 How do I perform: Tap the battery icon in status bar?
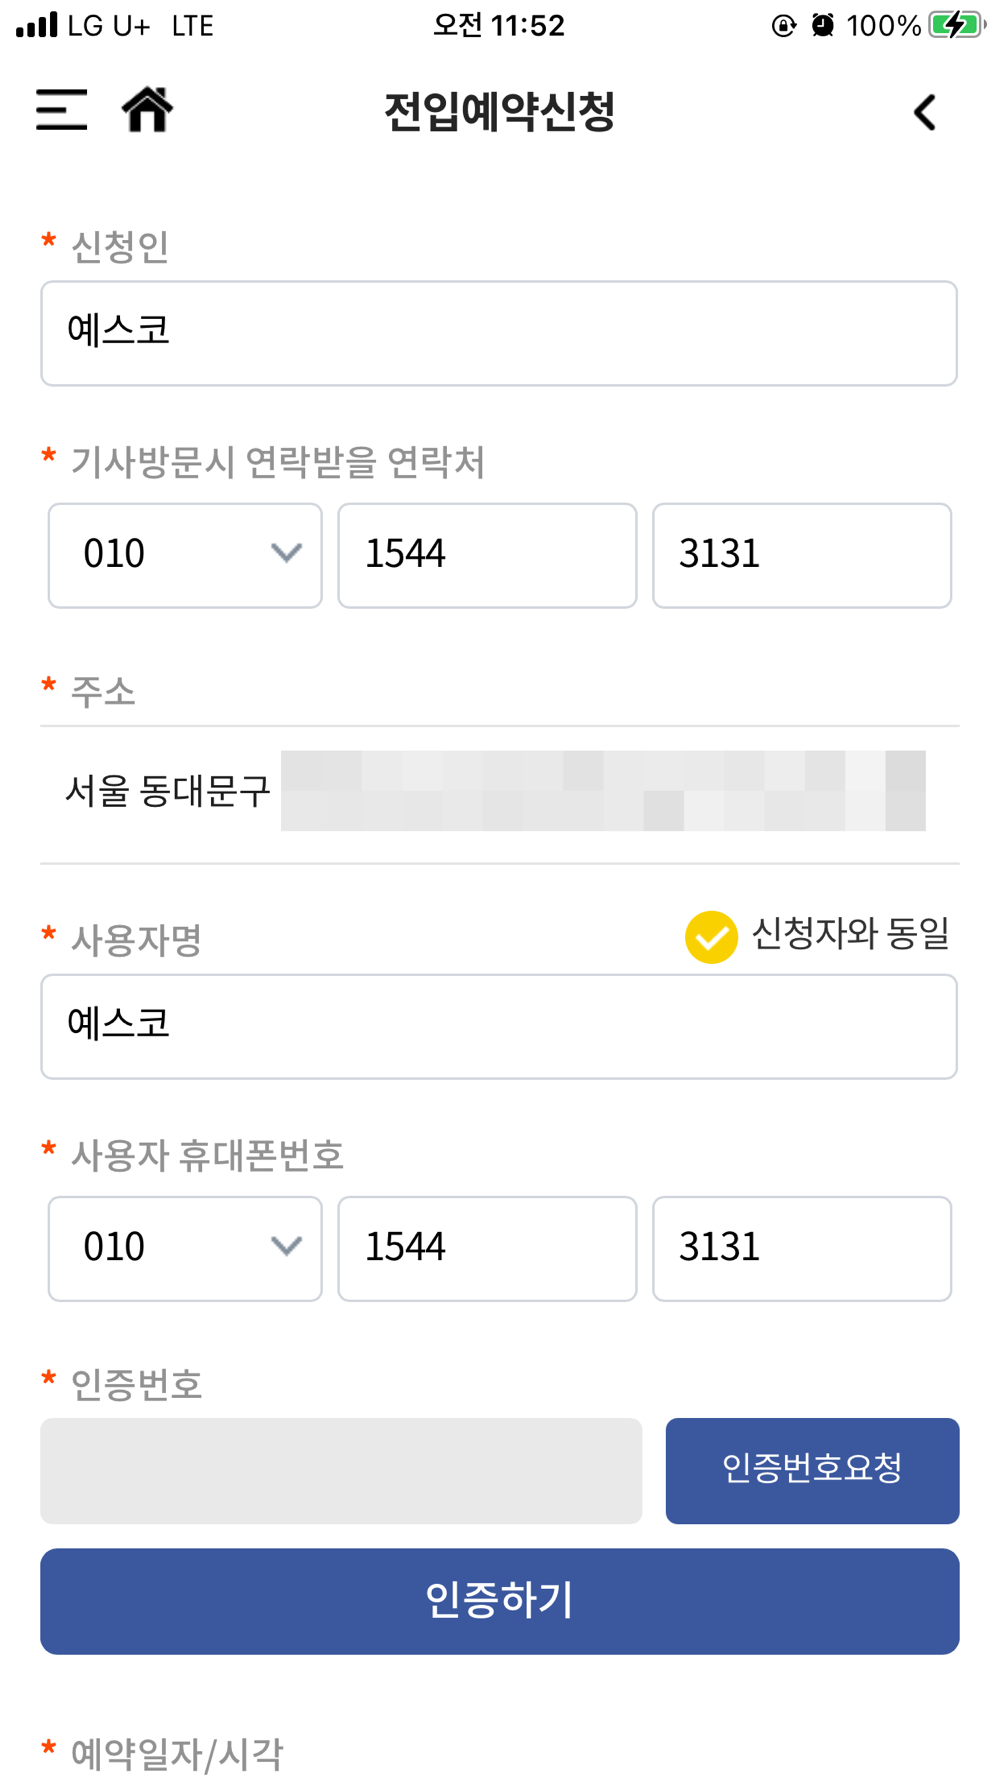point(957,25)
